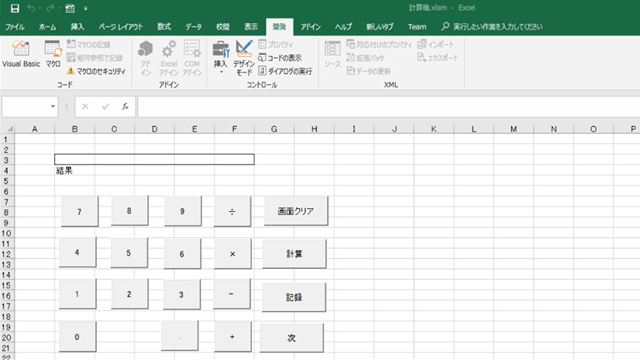This screenshot has height=360, width=640.
Task: Open the データ ribbon tab
Action: coord(193,27)
